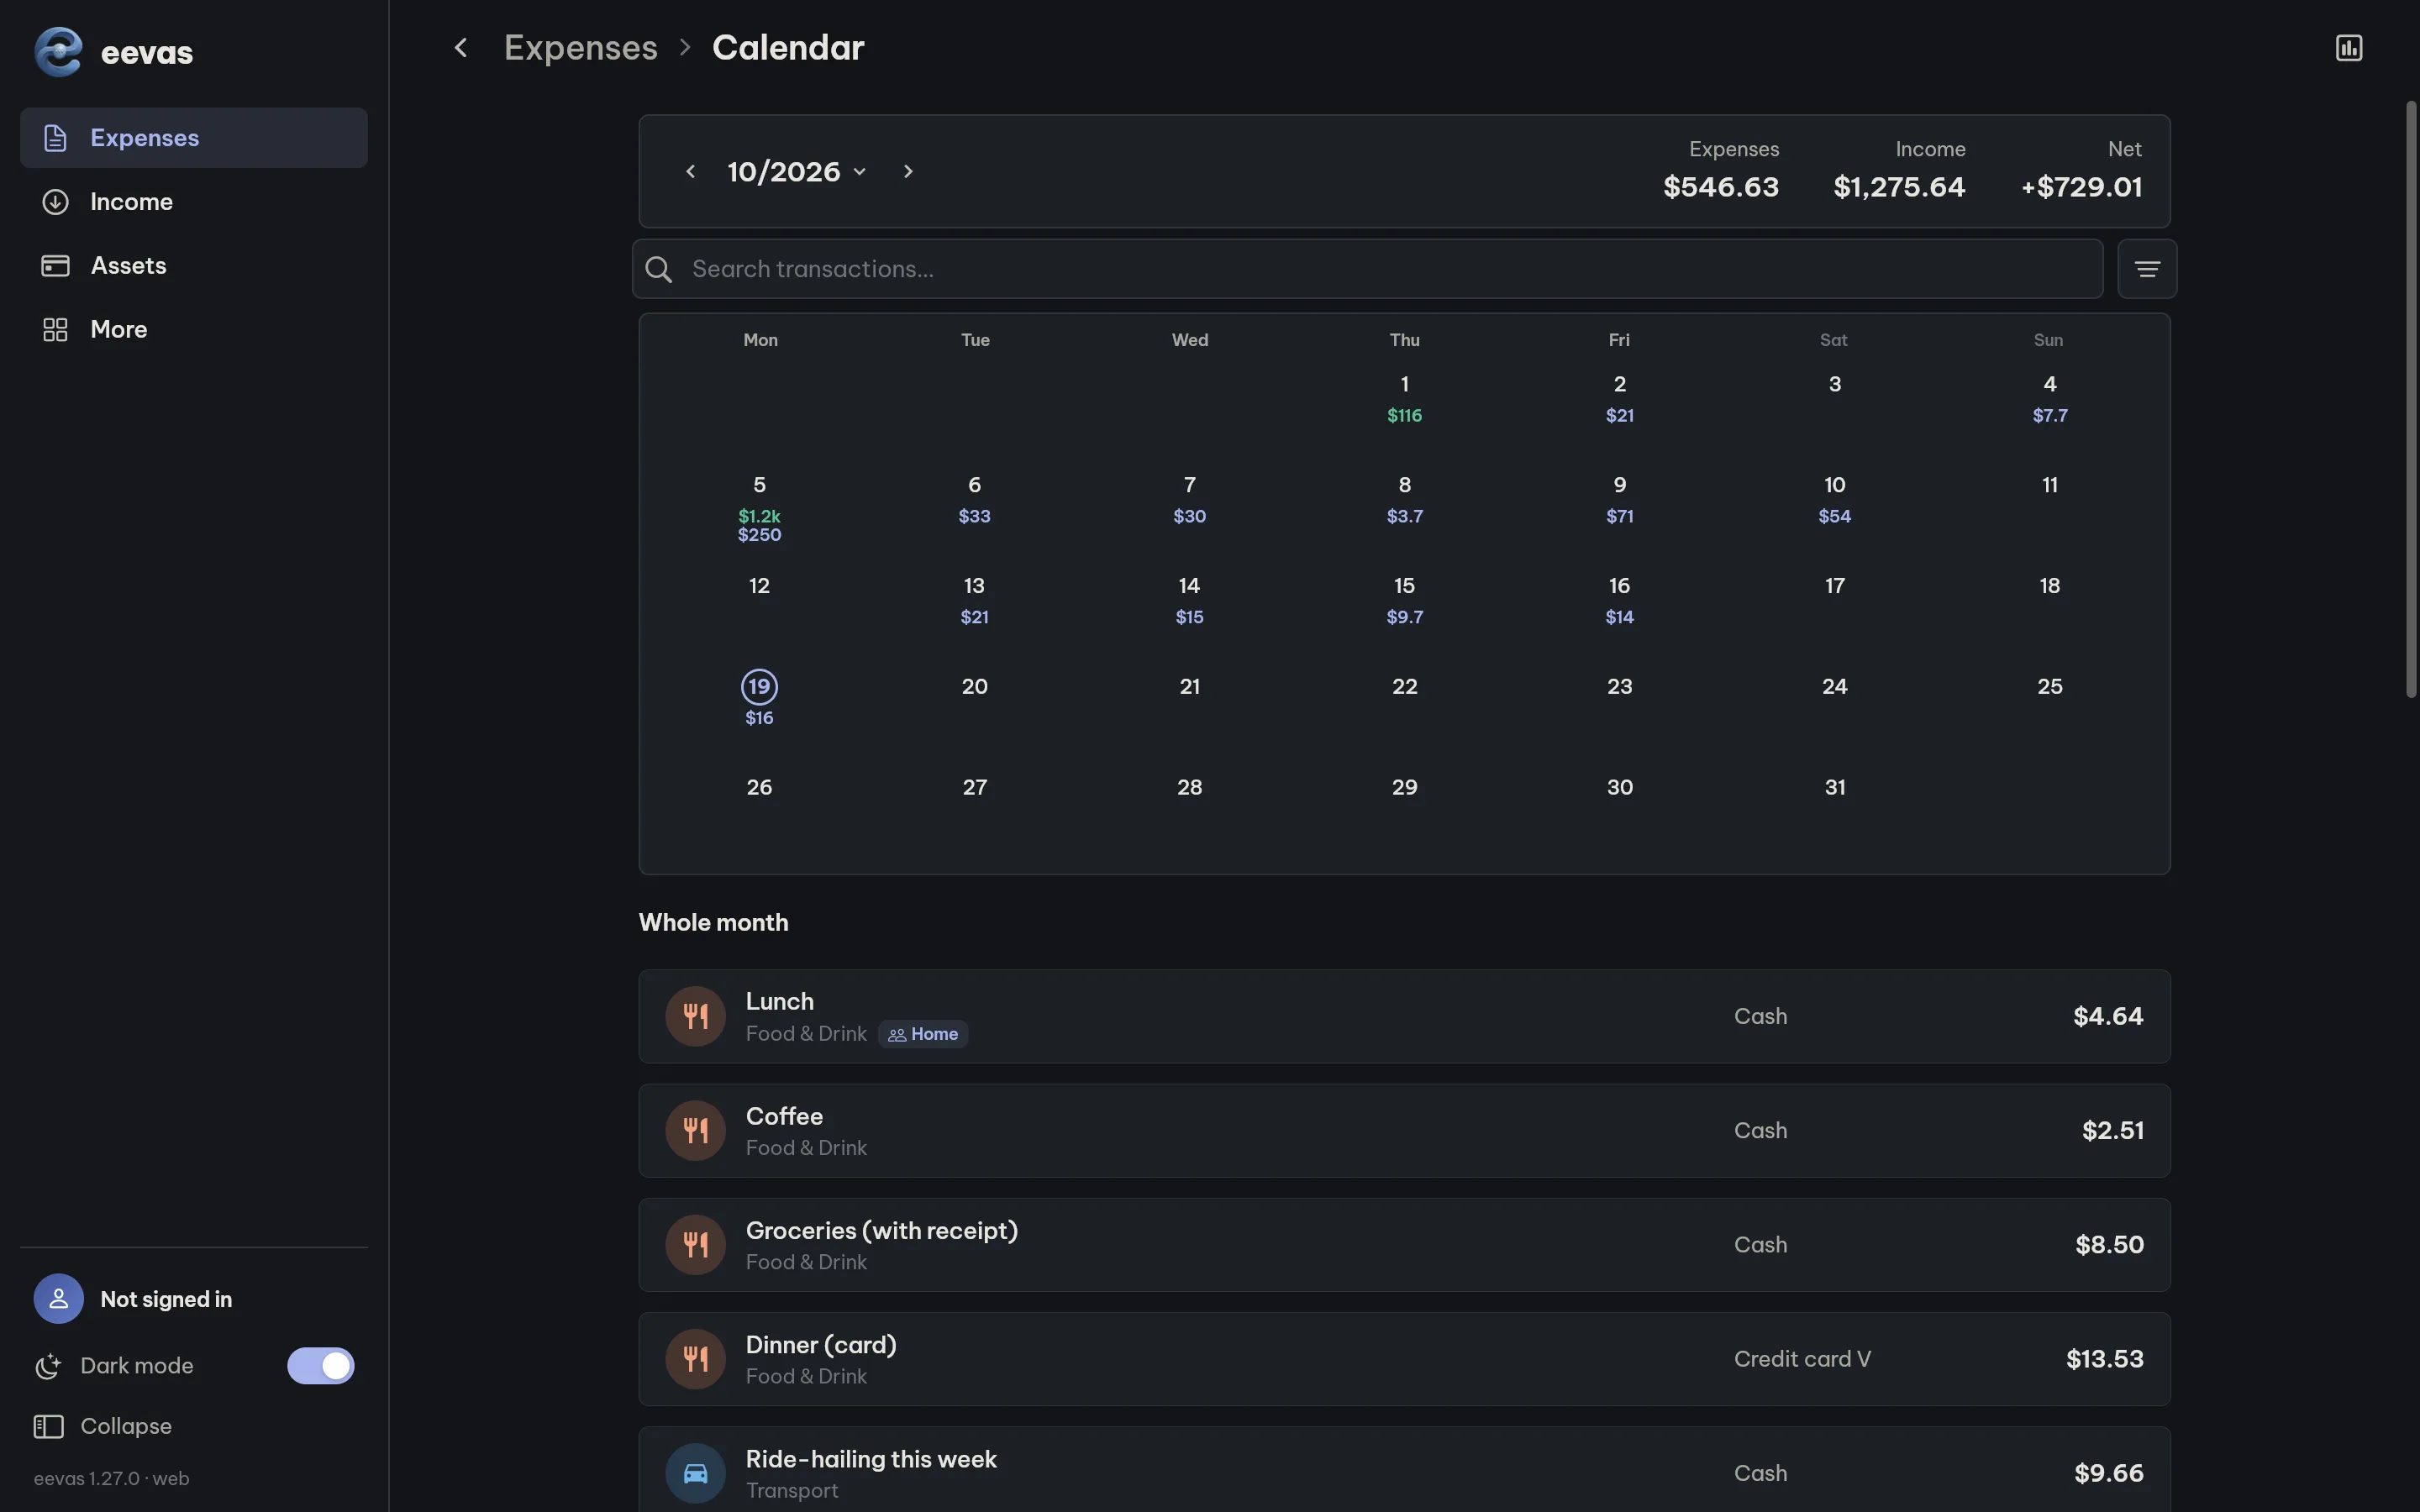Open the Expenses section in the sidebar
Image resolution: width=2420 pixels, height=1512 pixels.
click(x=194, y=138)
